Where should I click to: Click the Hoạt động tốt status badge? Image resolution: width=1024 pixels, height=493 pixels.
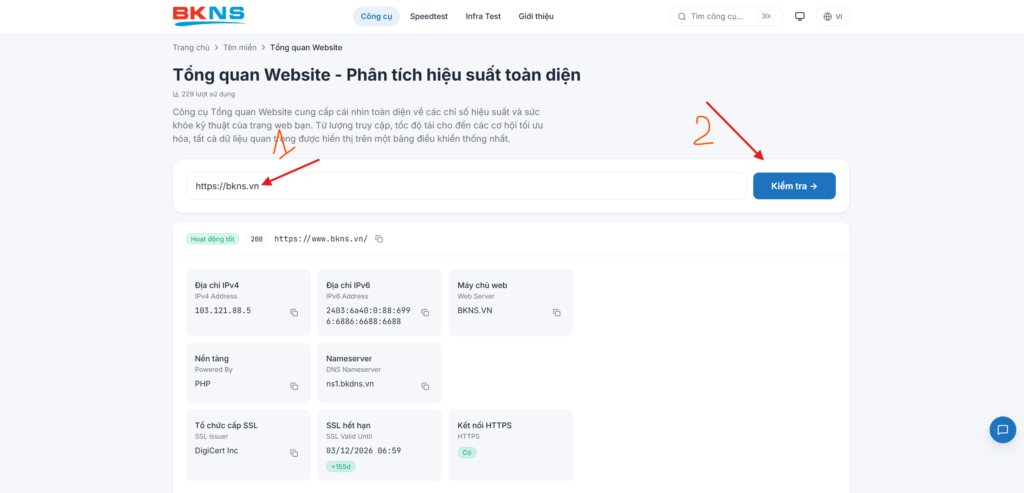tap(213, 239)
